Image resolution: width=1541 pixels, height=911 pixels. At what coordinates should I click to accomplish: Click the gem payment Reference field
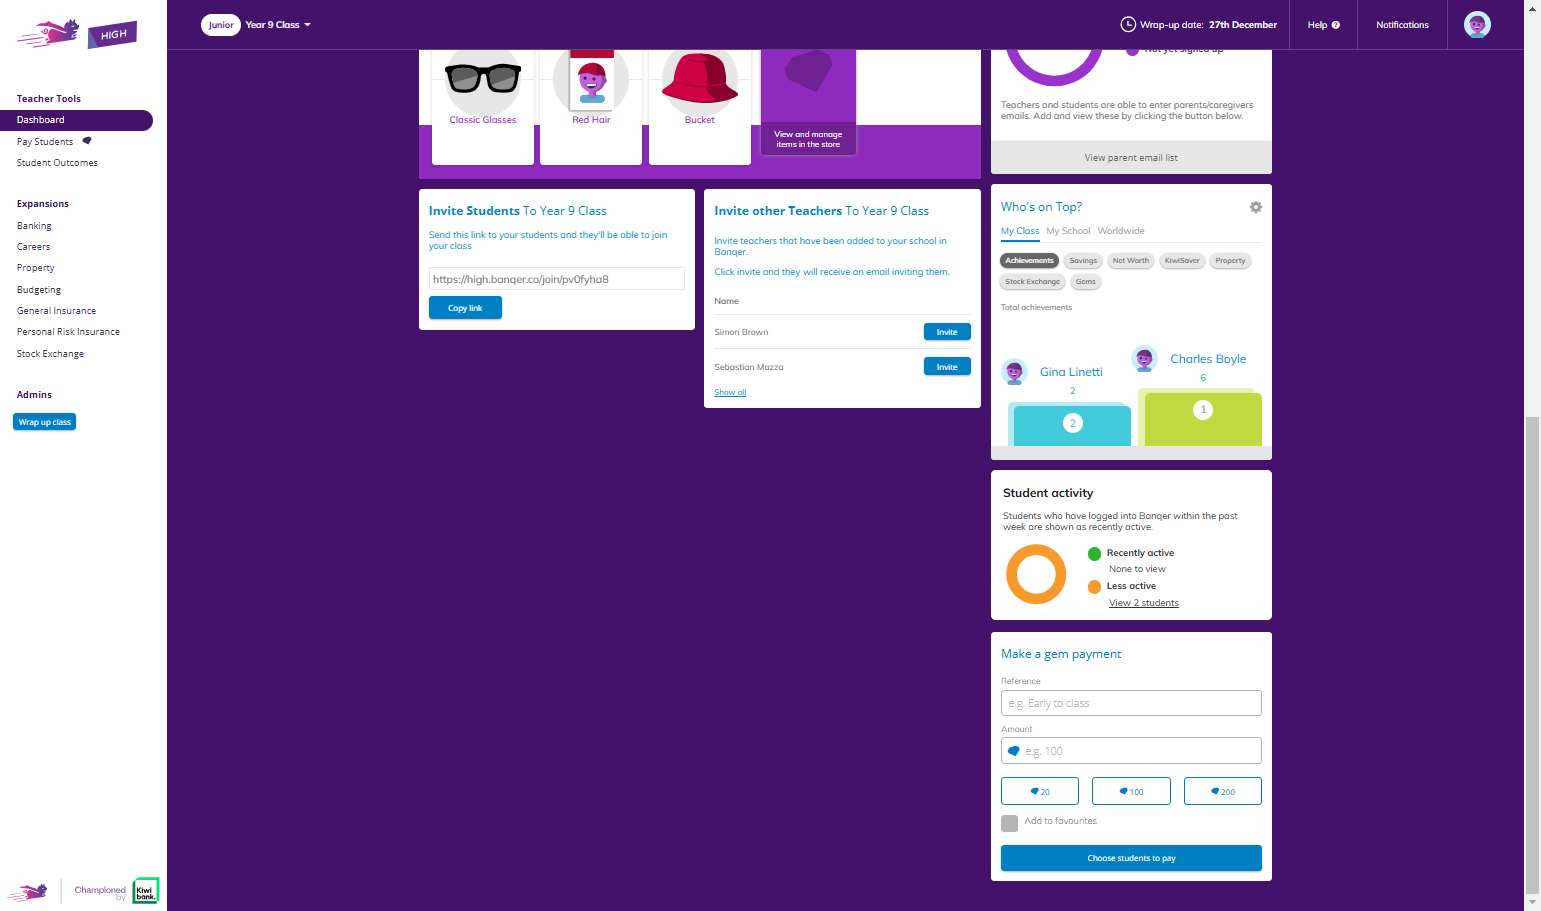point(1131,703)
